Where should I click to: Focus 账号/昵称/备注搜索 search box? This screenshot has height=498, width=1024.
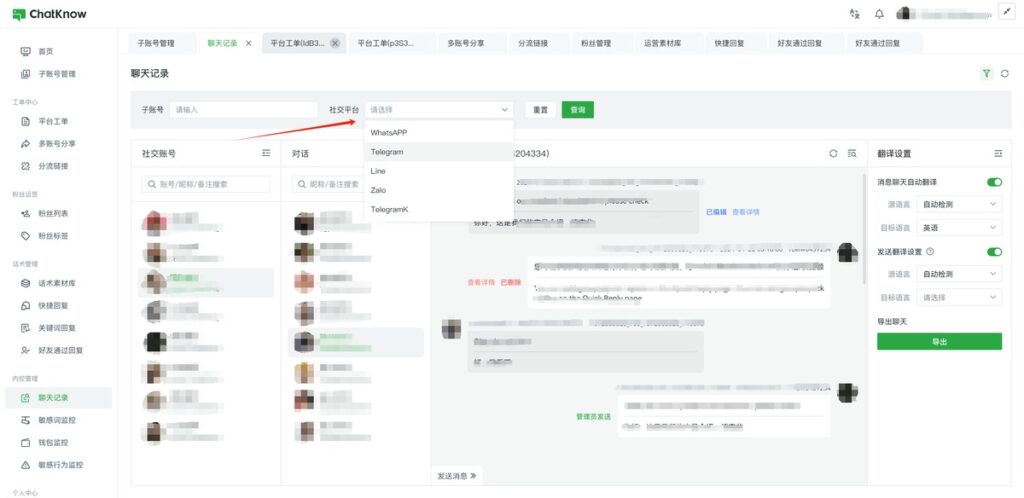pyautogui.click(x=206, y=184)
